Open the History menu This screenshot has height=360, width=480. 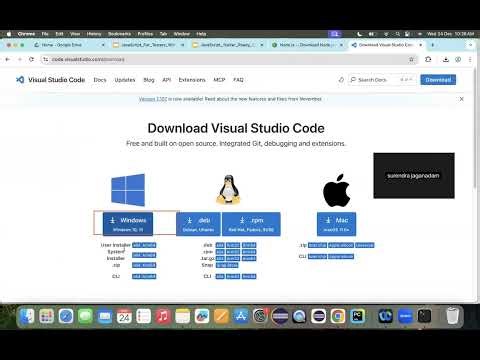[94, 34]
